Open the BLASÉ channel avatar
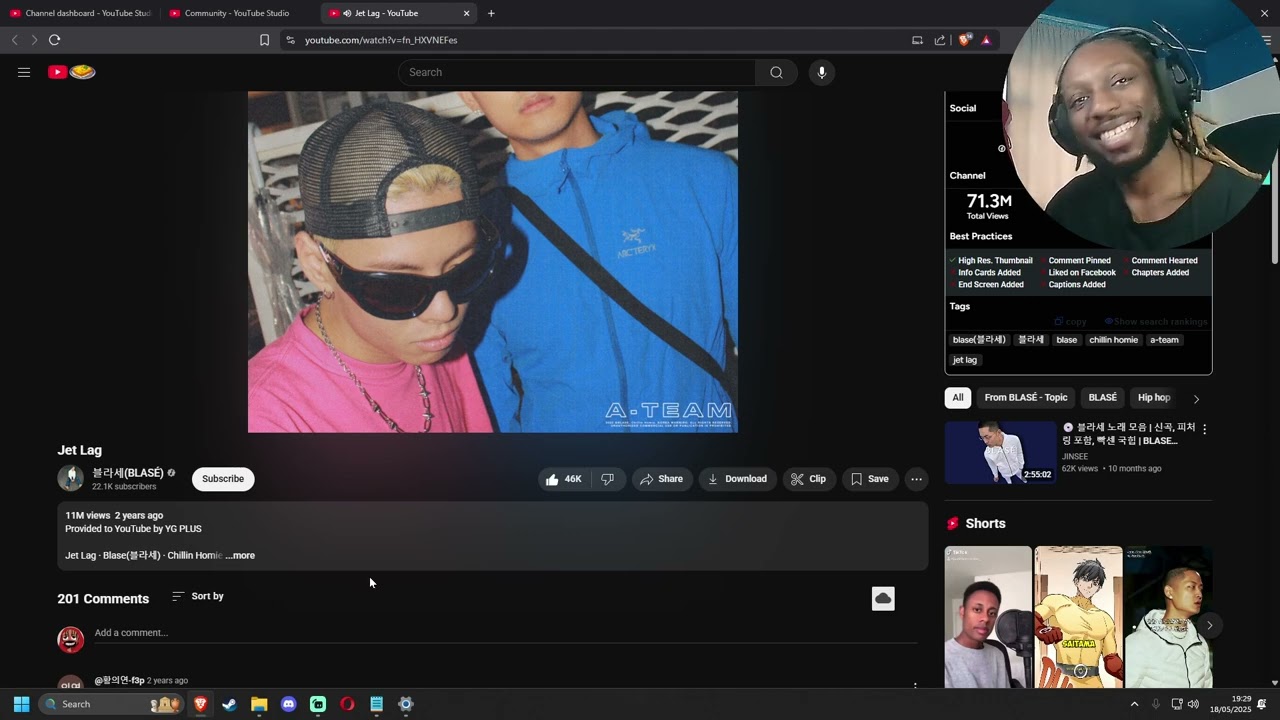 (x=70, y=479)
